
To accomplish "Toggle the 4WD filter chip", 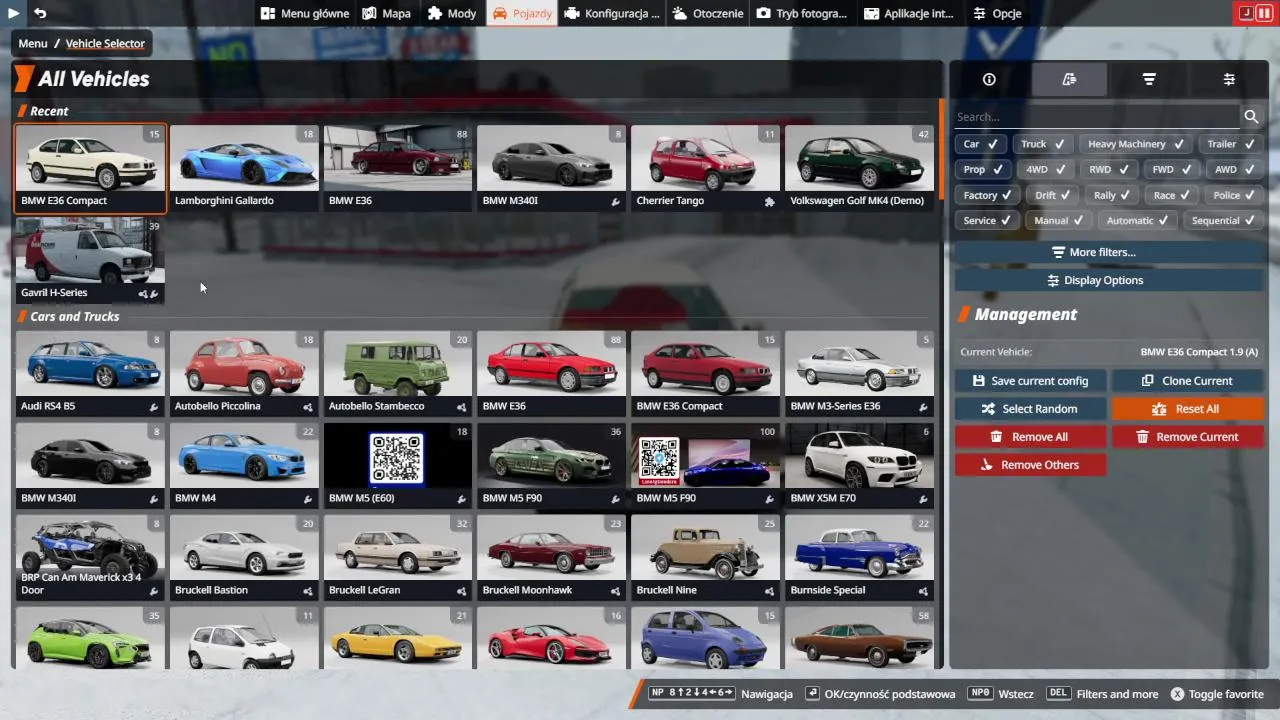I will [1046, 169].
